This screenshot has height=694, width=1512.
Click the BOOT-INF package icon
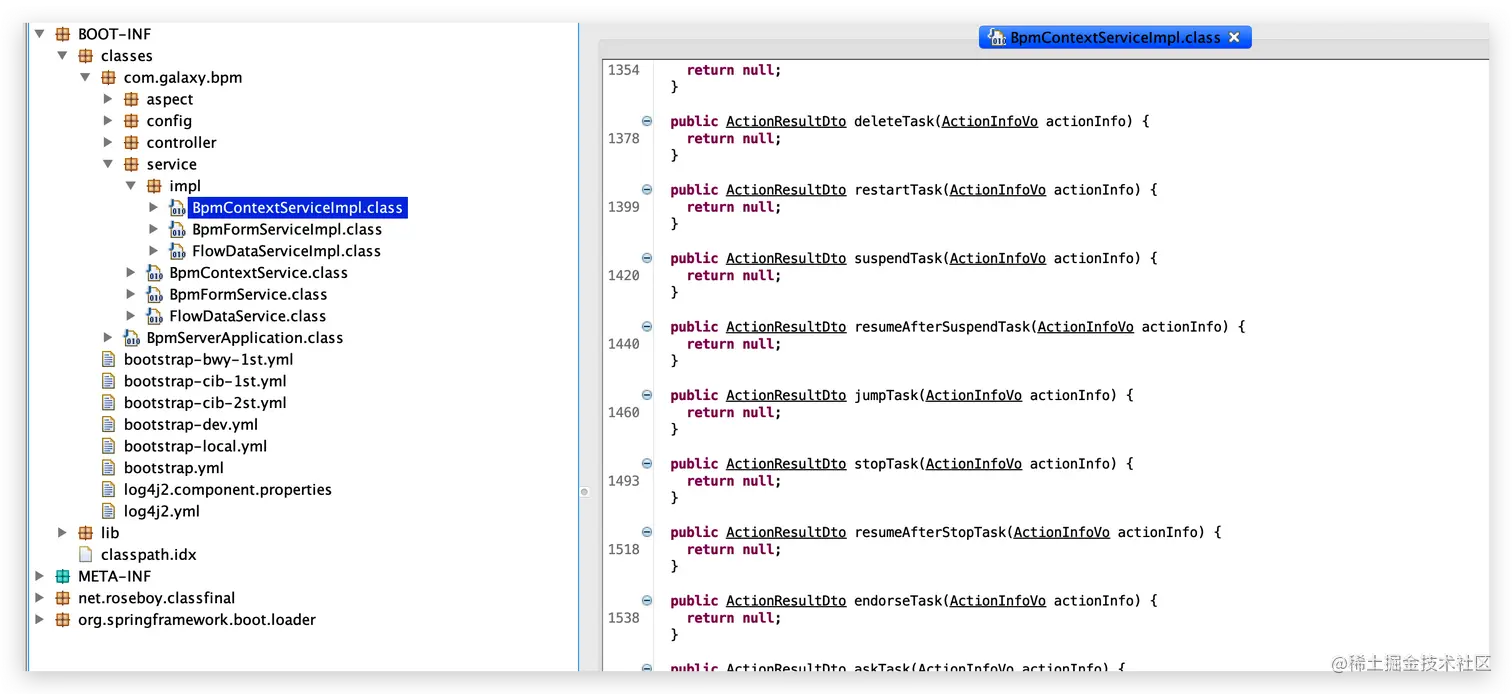63,34
